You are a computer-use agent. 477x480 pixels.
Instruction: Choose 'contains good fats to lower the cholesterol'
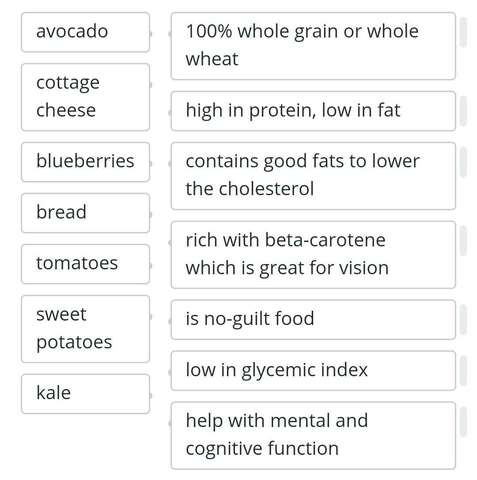click(x=313, y=176)
